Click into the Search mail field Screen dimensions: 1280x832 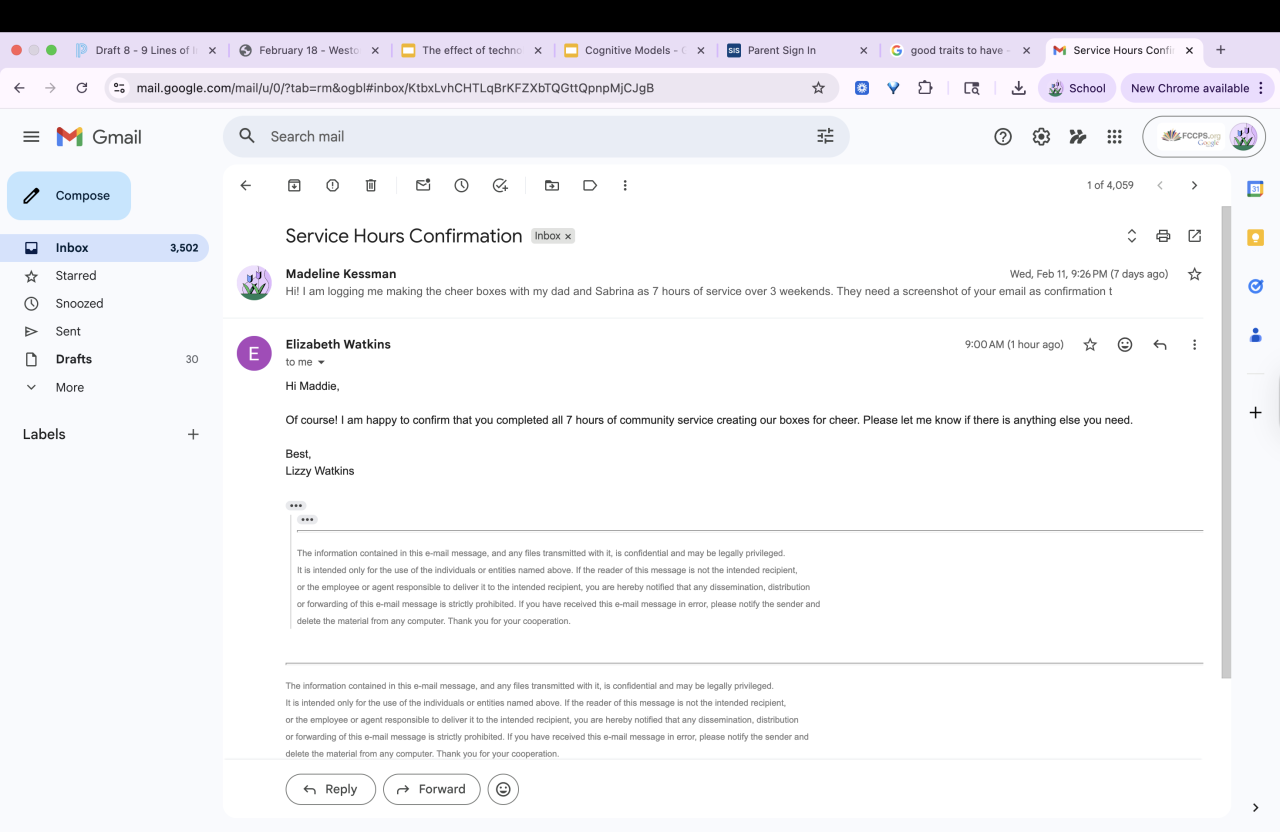coord(536,137)
